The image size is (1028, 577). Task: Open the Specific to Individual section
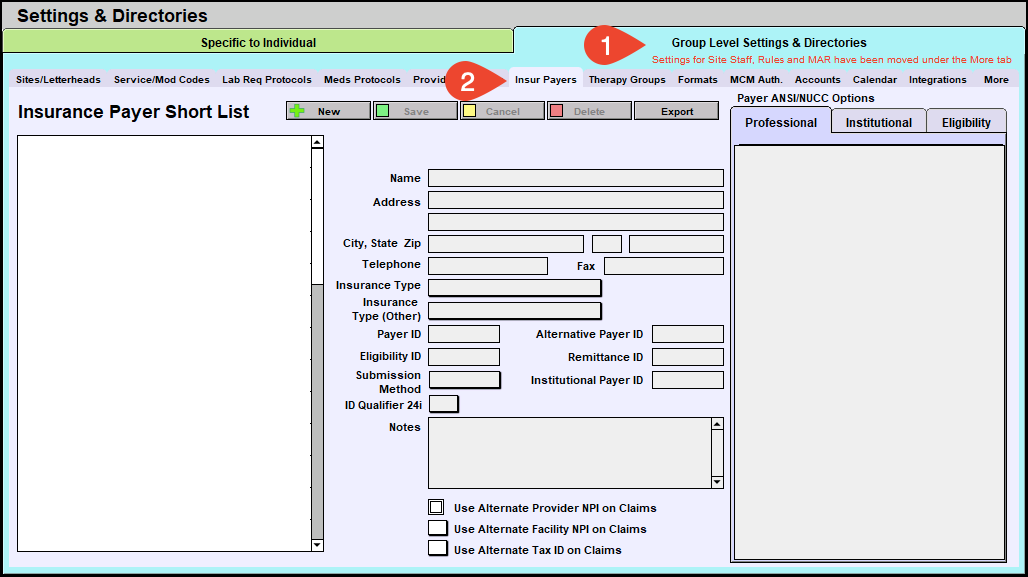tap(258, 42)
